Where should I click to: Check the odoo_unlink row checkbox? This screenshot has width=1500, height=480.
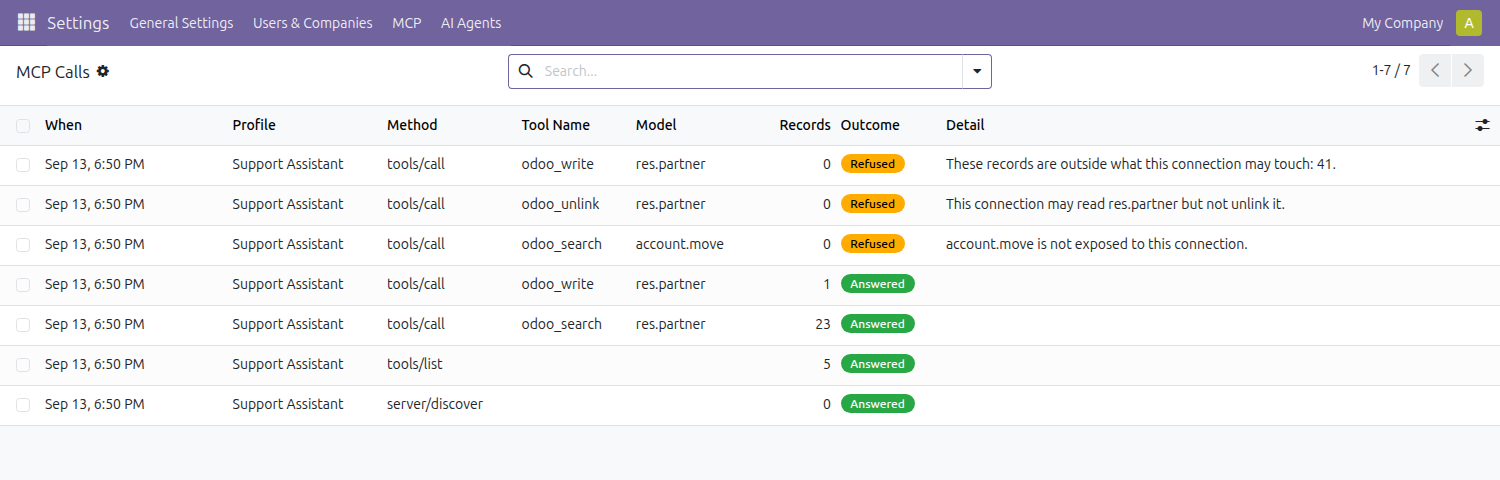[23, 204]
